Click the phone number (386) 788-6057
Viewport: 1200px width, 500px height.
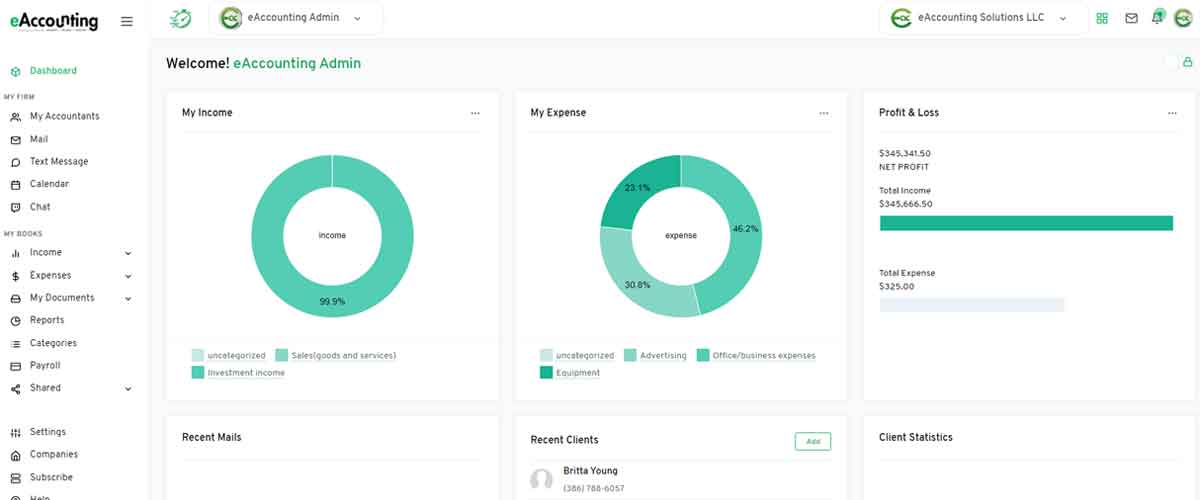(594, 489)
